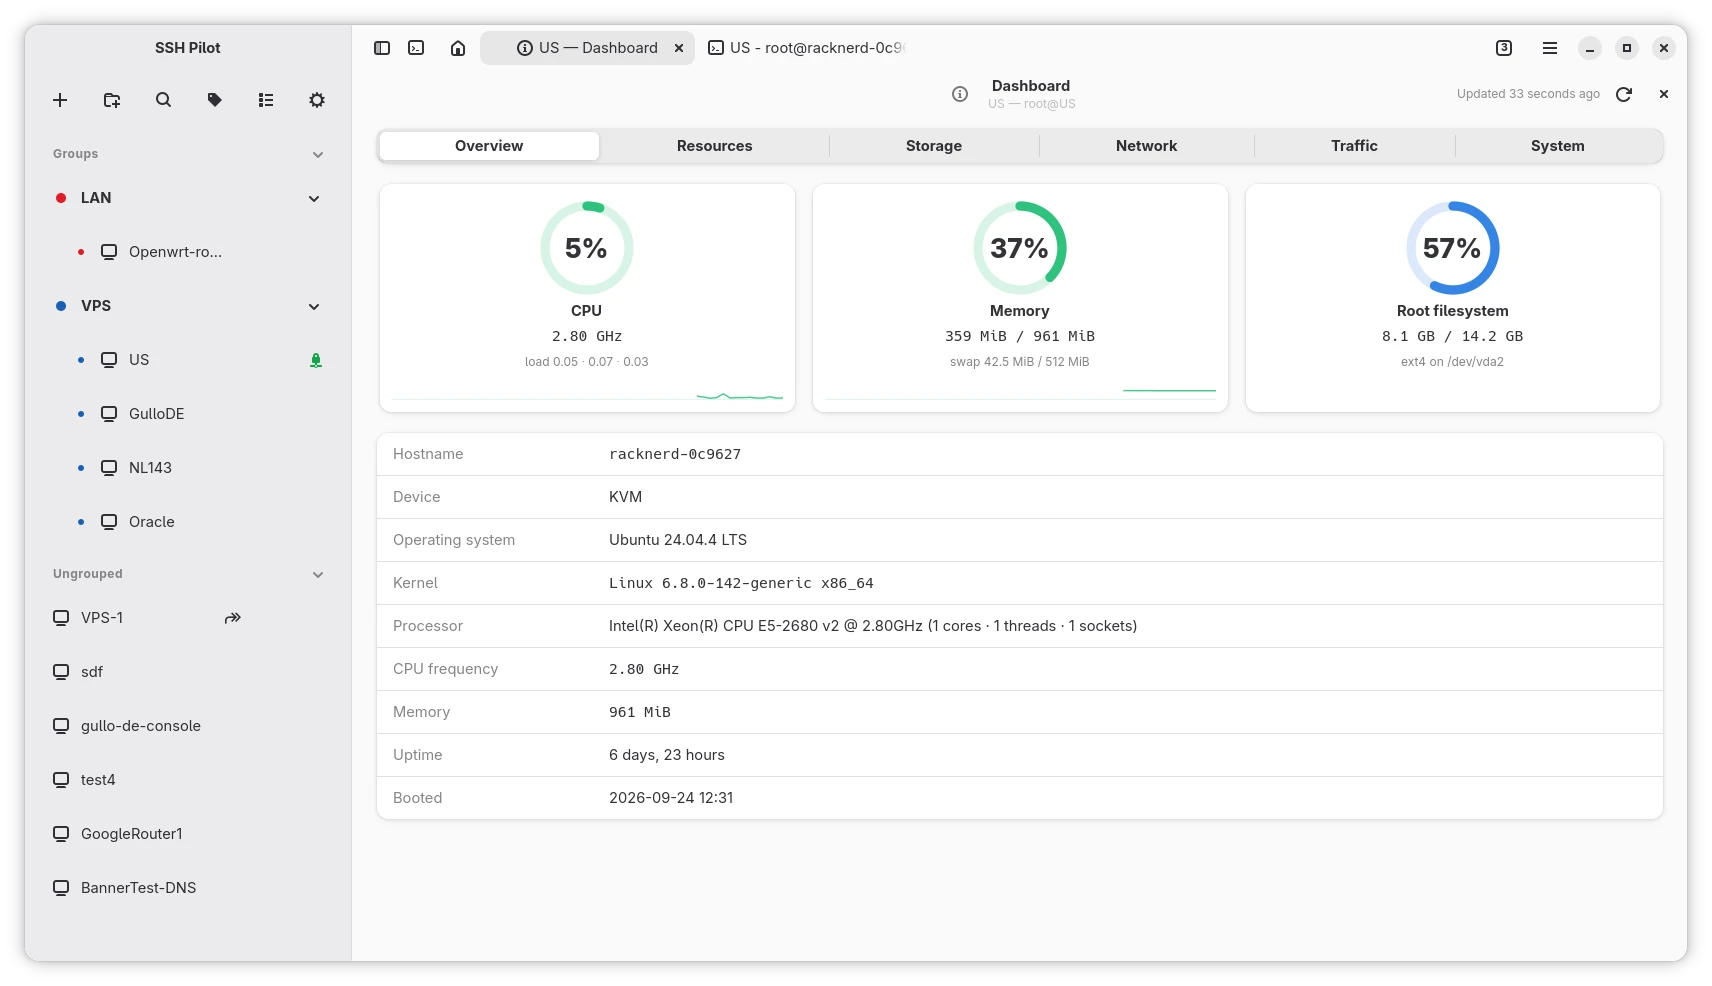Close the US — Dashboard tab
1712x986 pixels.
point(679,48)
